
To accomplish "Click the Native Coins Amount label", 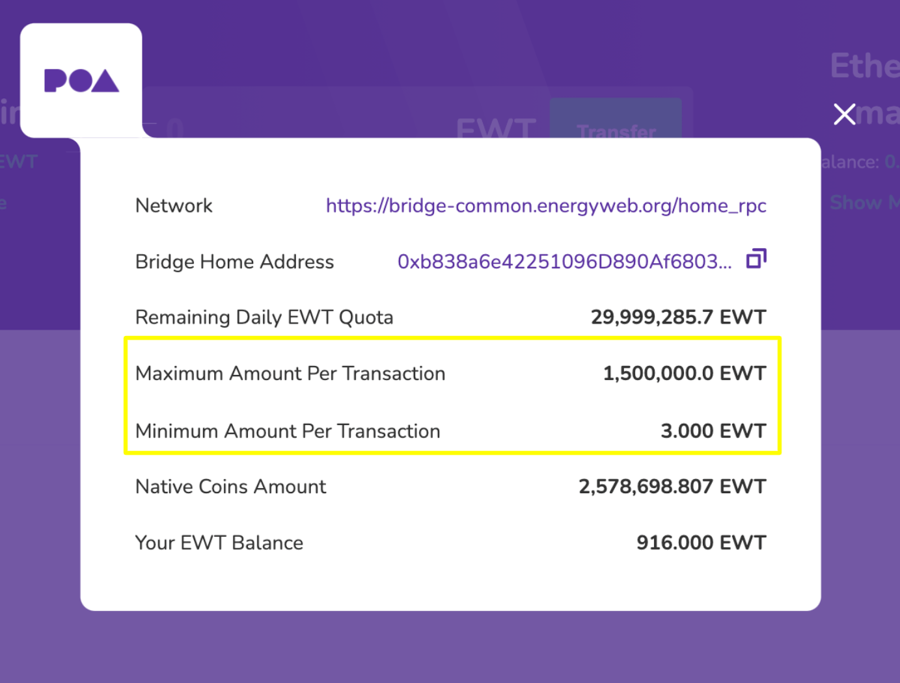I will point(230,487).
